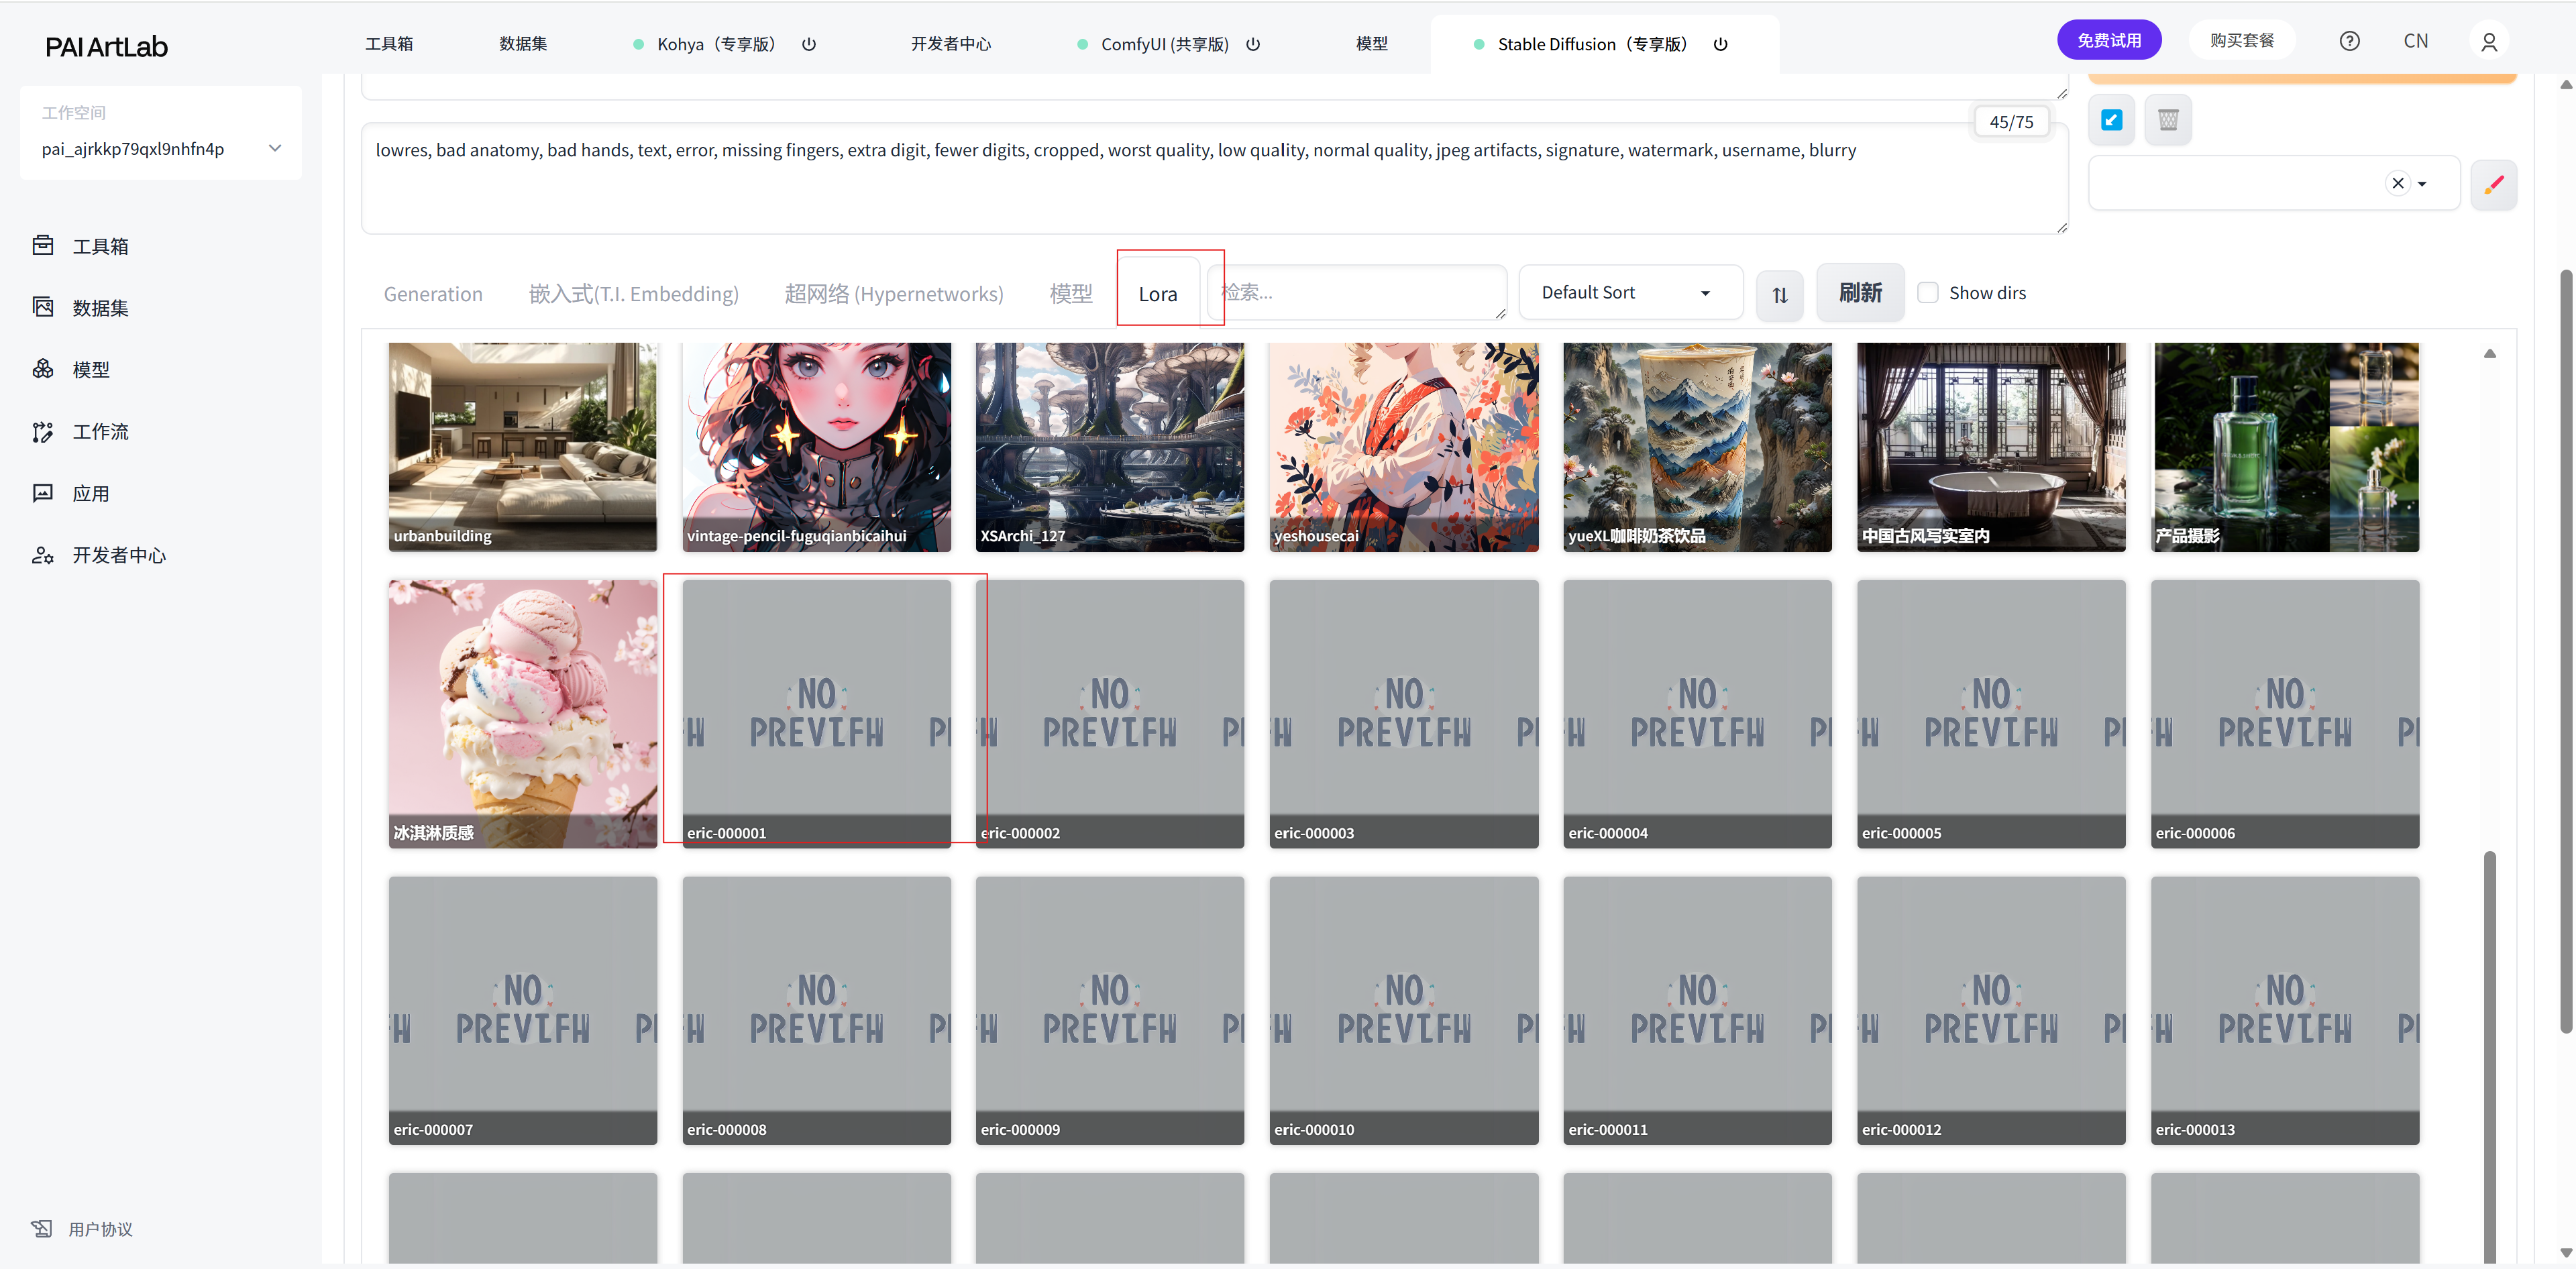Image resolution: width=2576 pixels, height=1269 pixels.
Task: Expand the Default Sort dropdown
Action: coord(1629,293)
